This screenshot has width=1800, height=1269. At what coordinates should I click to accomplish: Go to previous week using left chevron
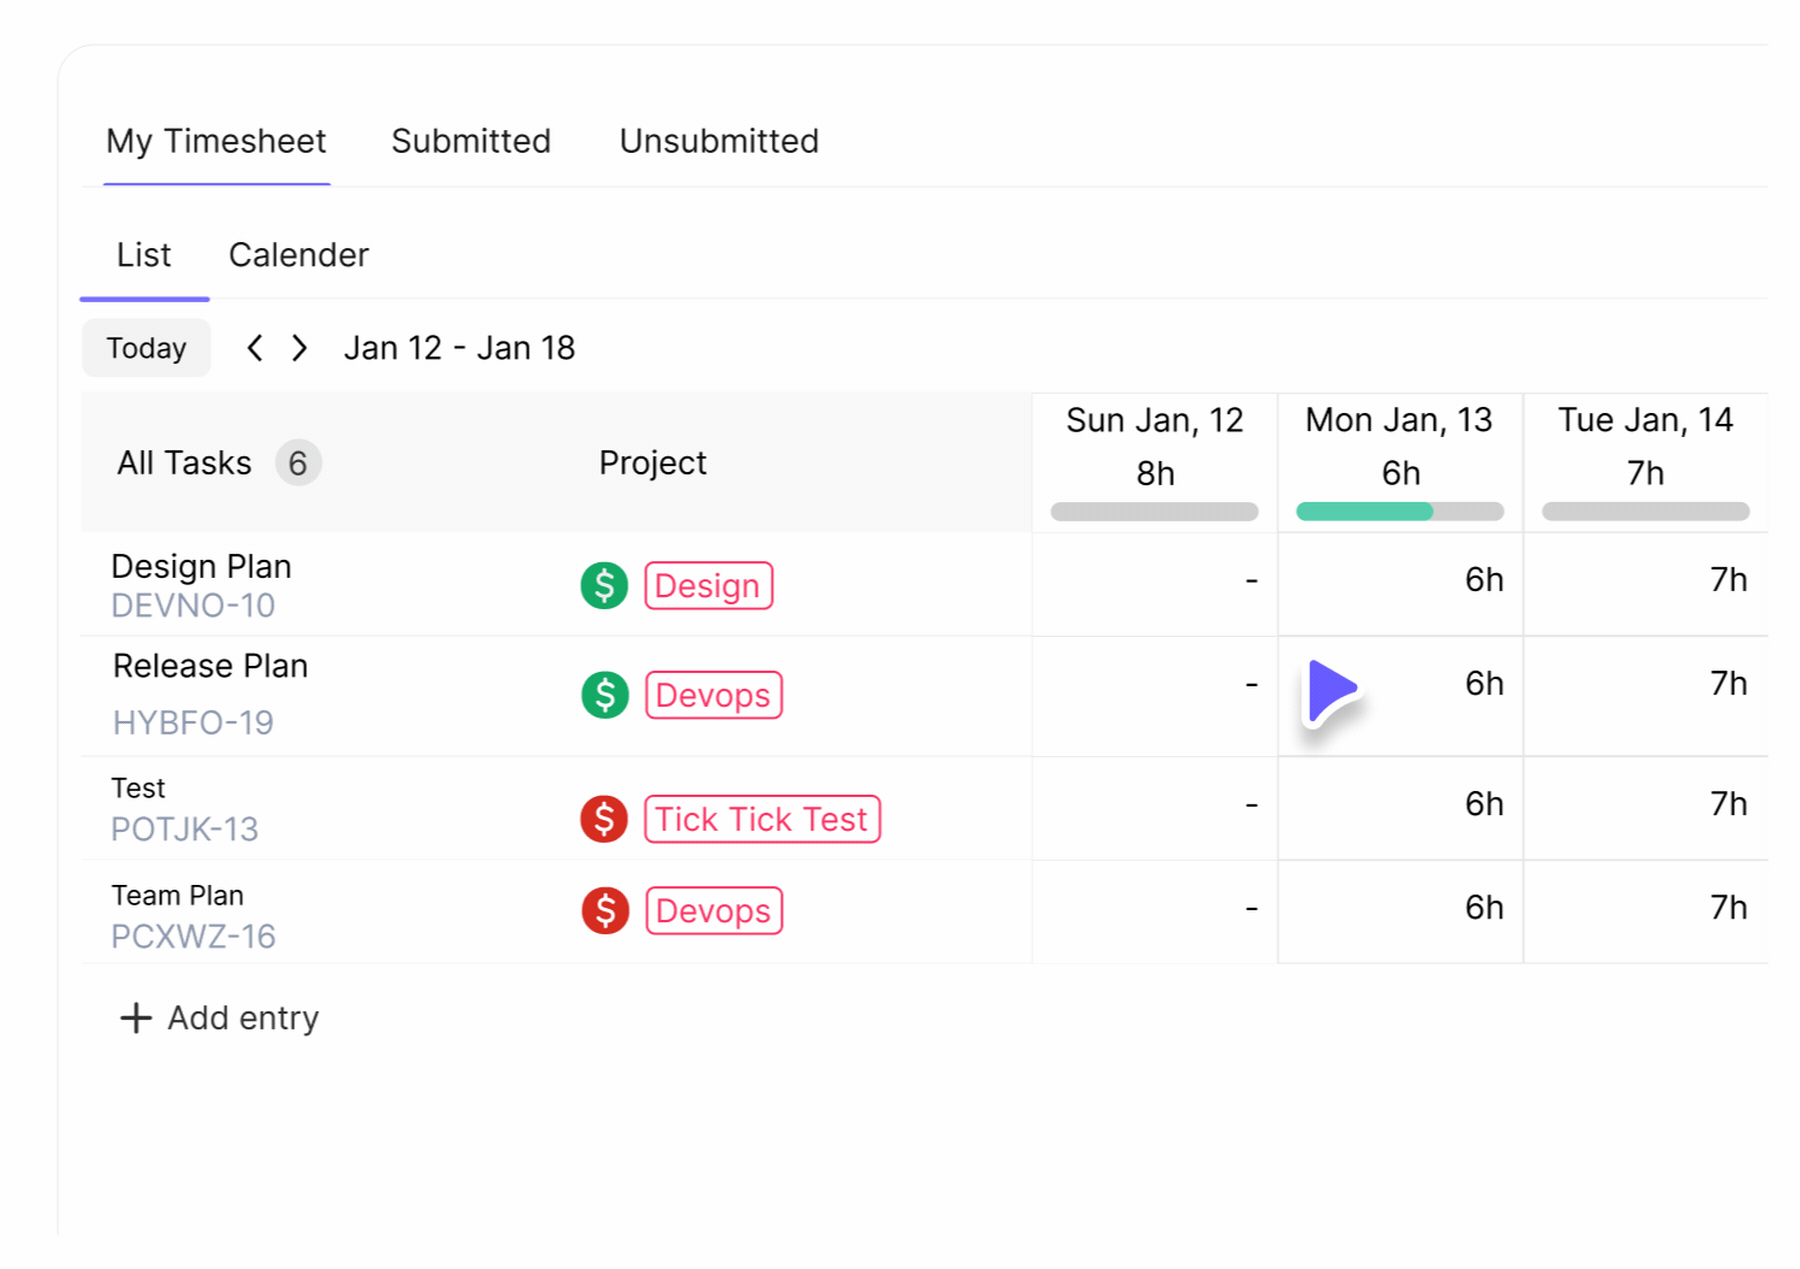pyautogui.click(x=255, y=348)
